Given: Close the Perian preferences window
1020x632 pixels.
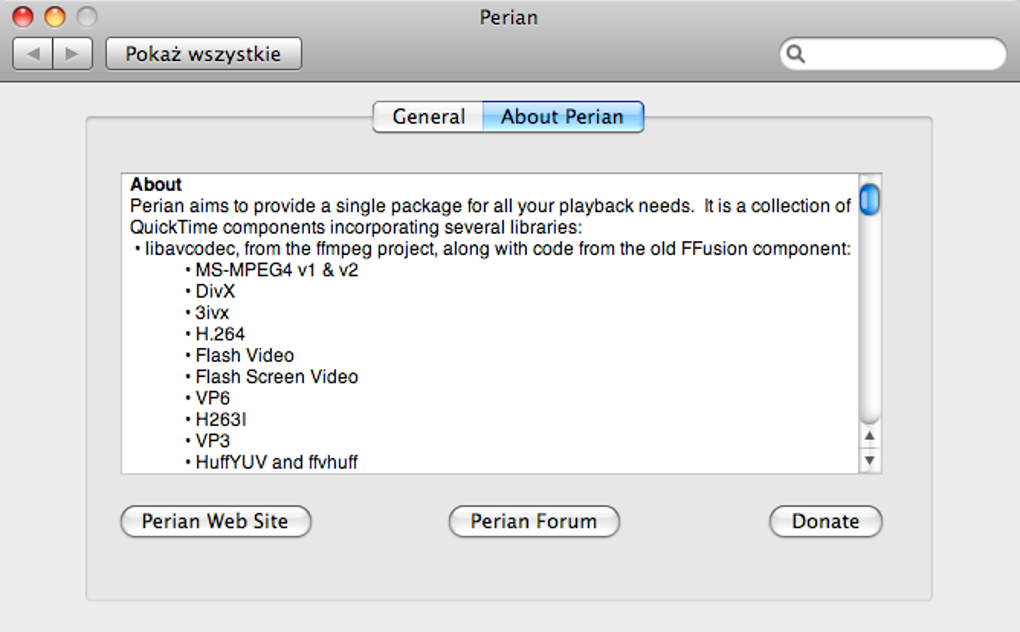Looking at the screenshot, I should [22, 17].
